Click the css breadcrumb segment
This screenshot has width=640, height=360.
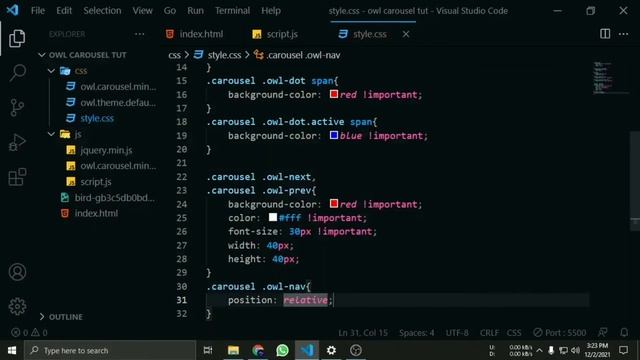(x=174, y=55)
